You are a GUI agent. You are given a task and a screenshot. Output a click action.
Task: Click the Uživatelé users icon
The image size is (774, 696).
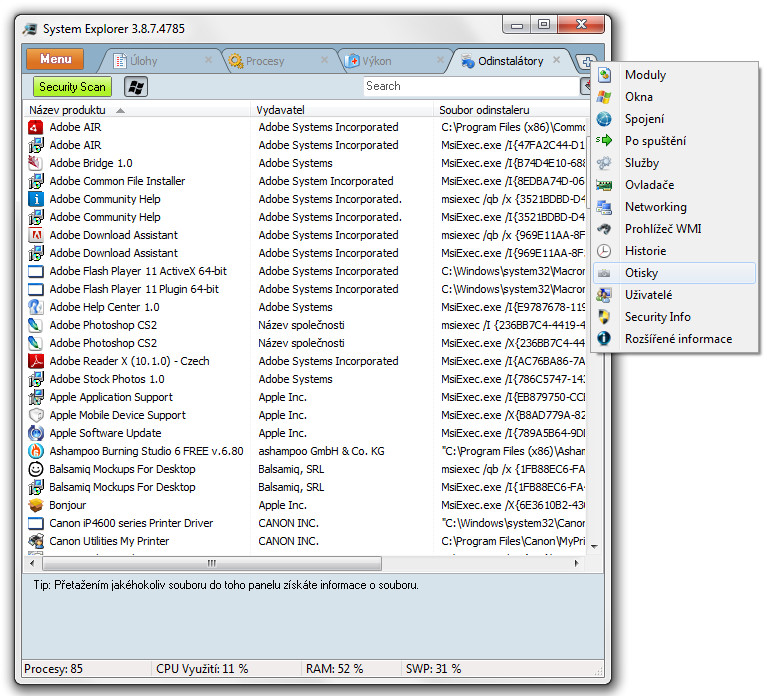(x=604, y=295)
